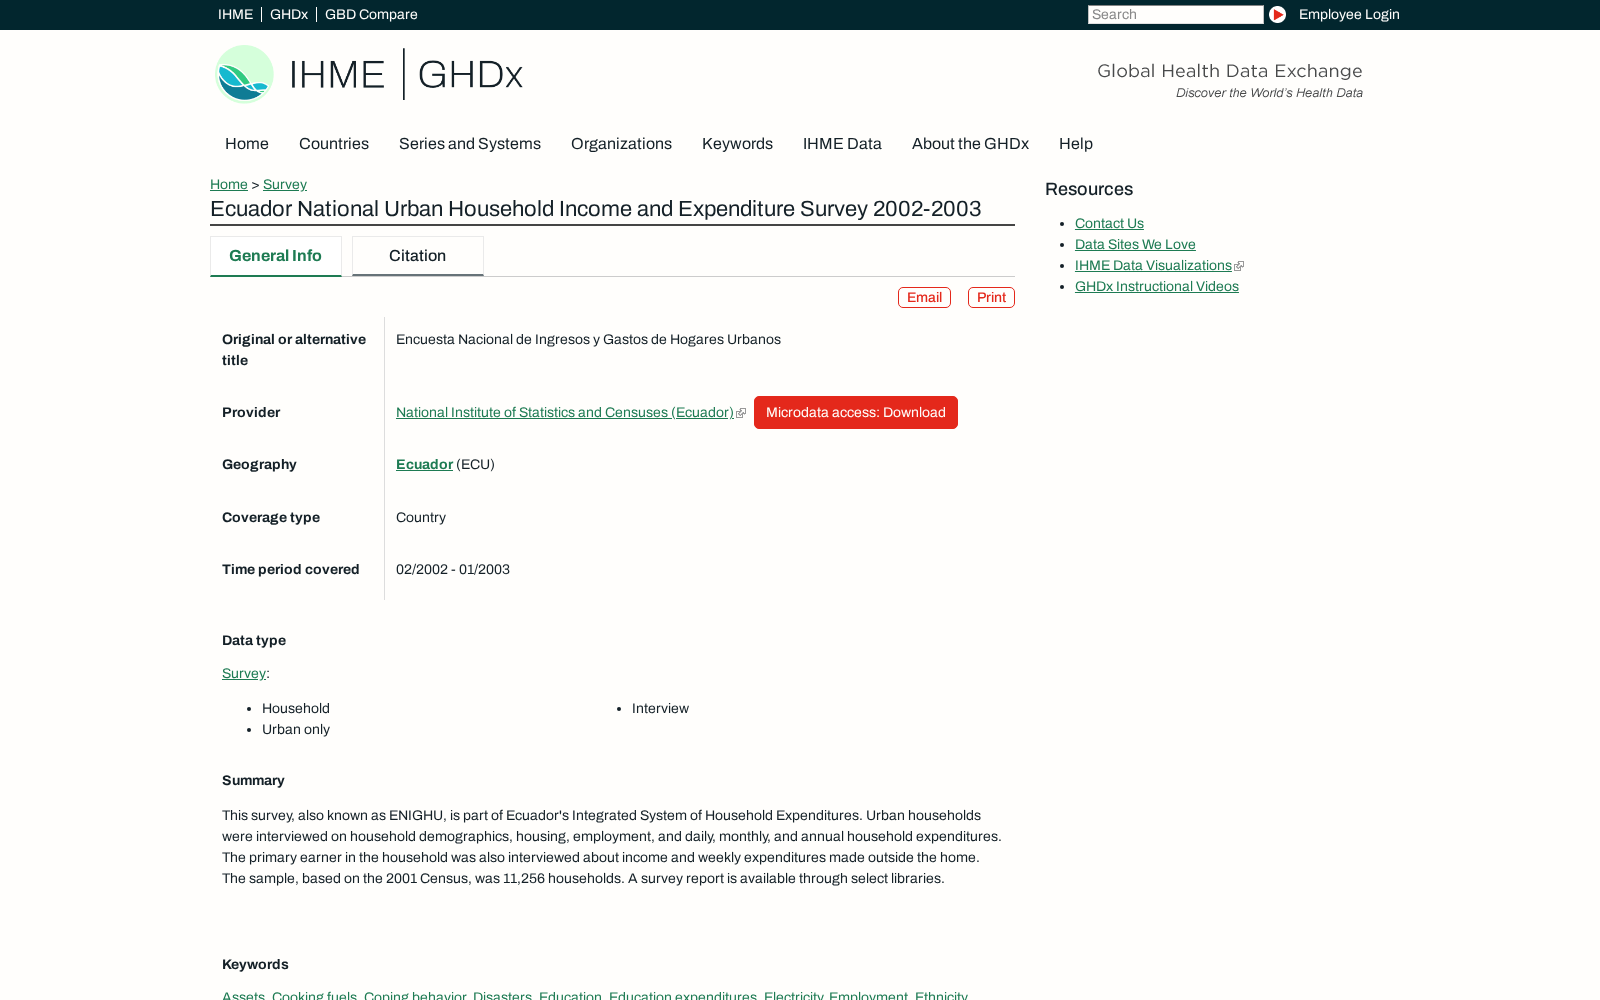Click the 'Interview' list item
Image resolution: width=1600 pixels, height=1000 pixels.
pos(660,709)
